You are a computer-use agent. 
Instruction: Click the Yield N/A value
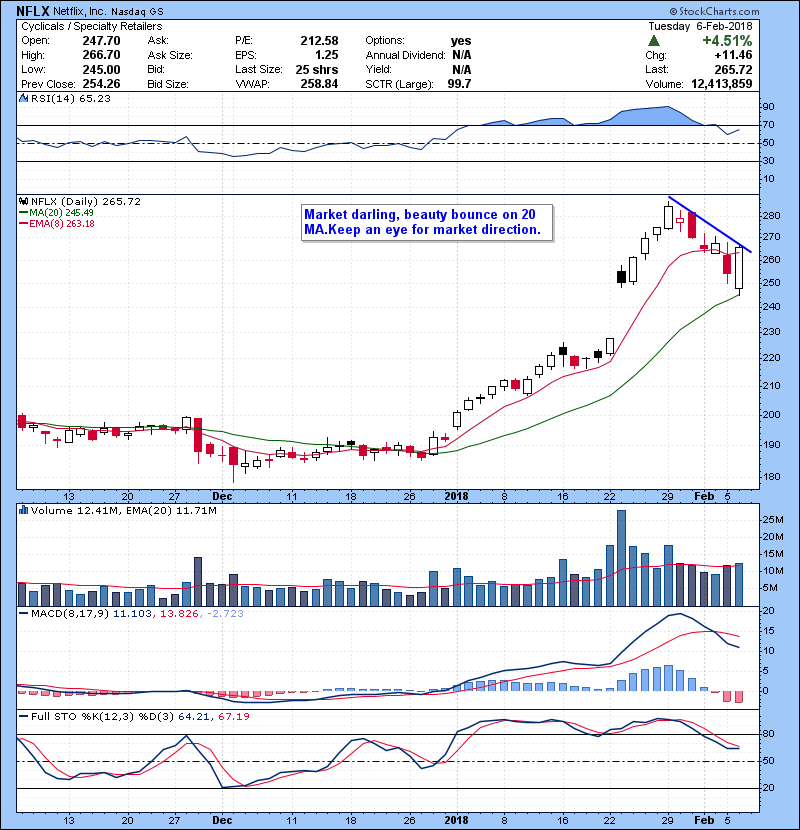tap(462, 69)
